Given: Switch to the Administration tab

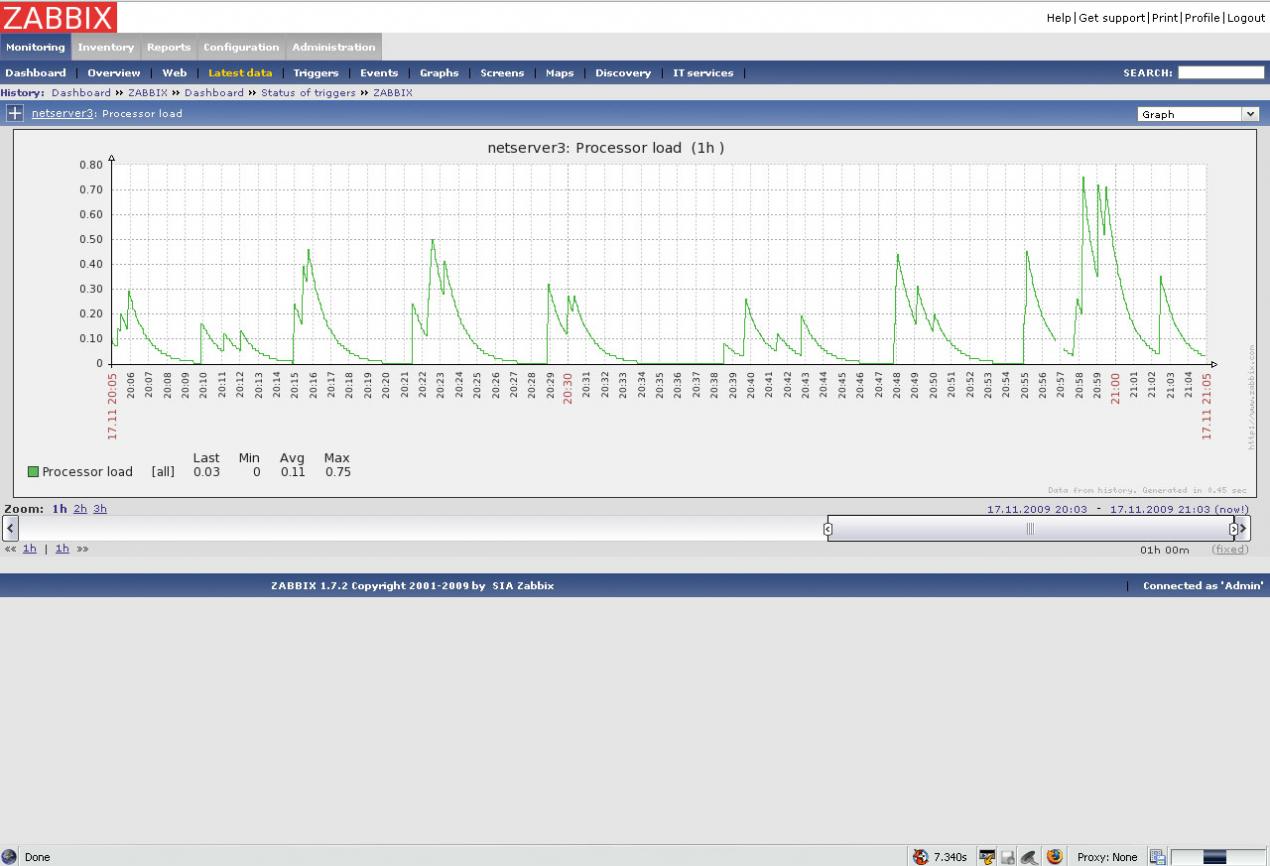Looking at the screenshot, I should 333,47.
